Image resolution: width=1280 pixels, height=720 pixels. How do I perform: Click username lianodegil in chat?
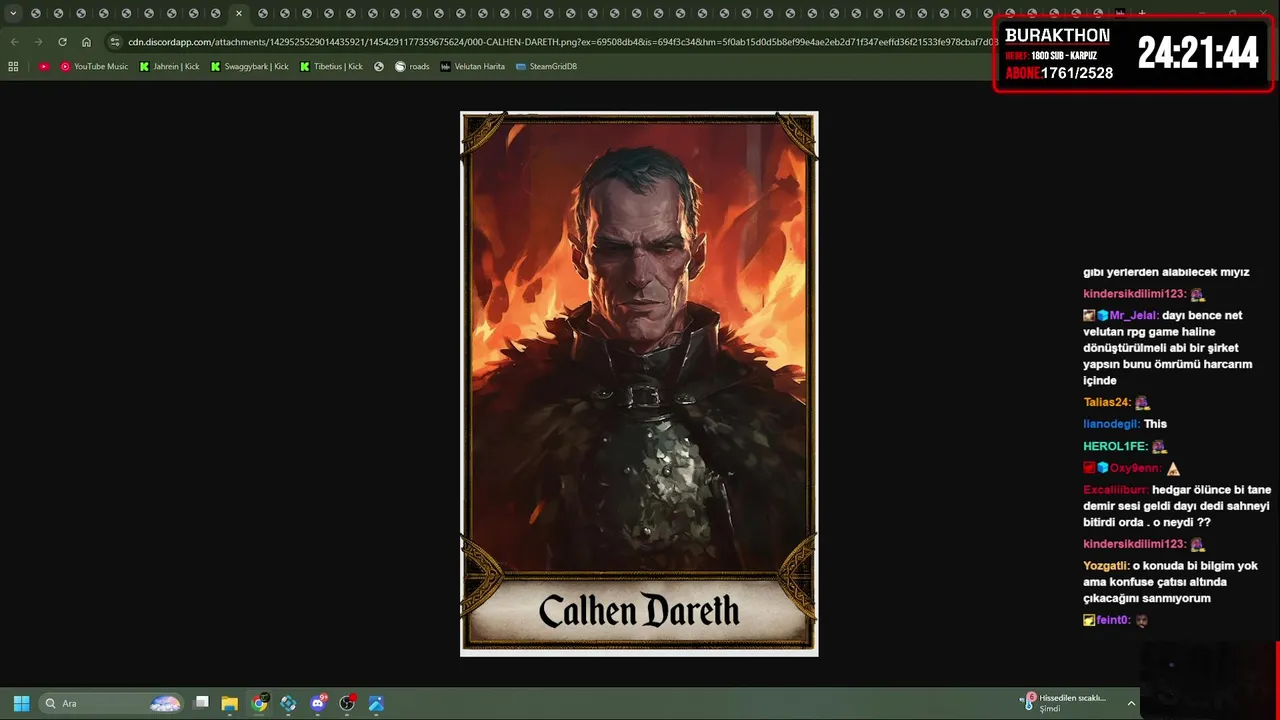(x=1111, y=424)
